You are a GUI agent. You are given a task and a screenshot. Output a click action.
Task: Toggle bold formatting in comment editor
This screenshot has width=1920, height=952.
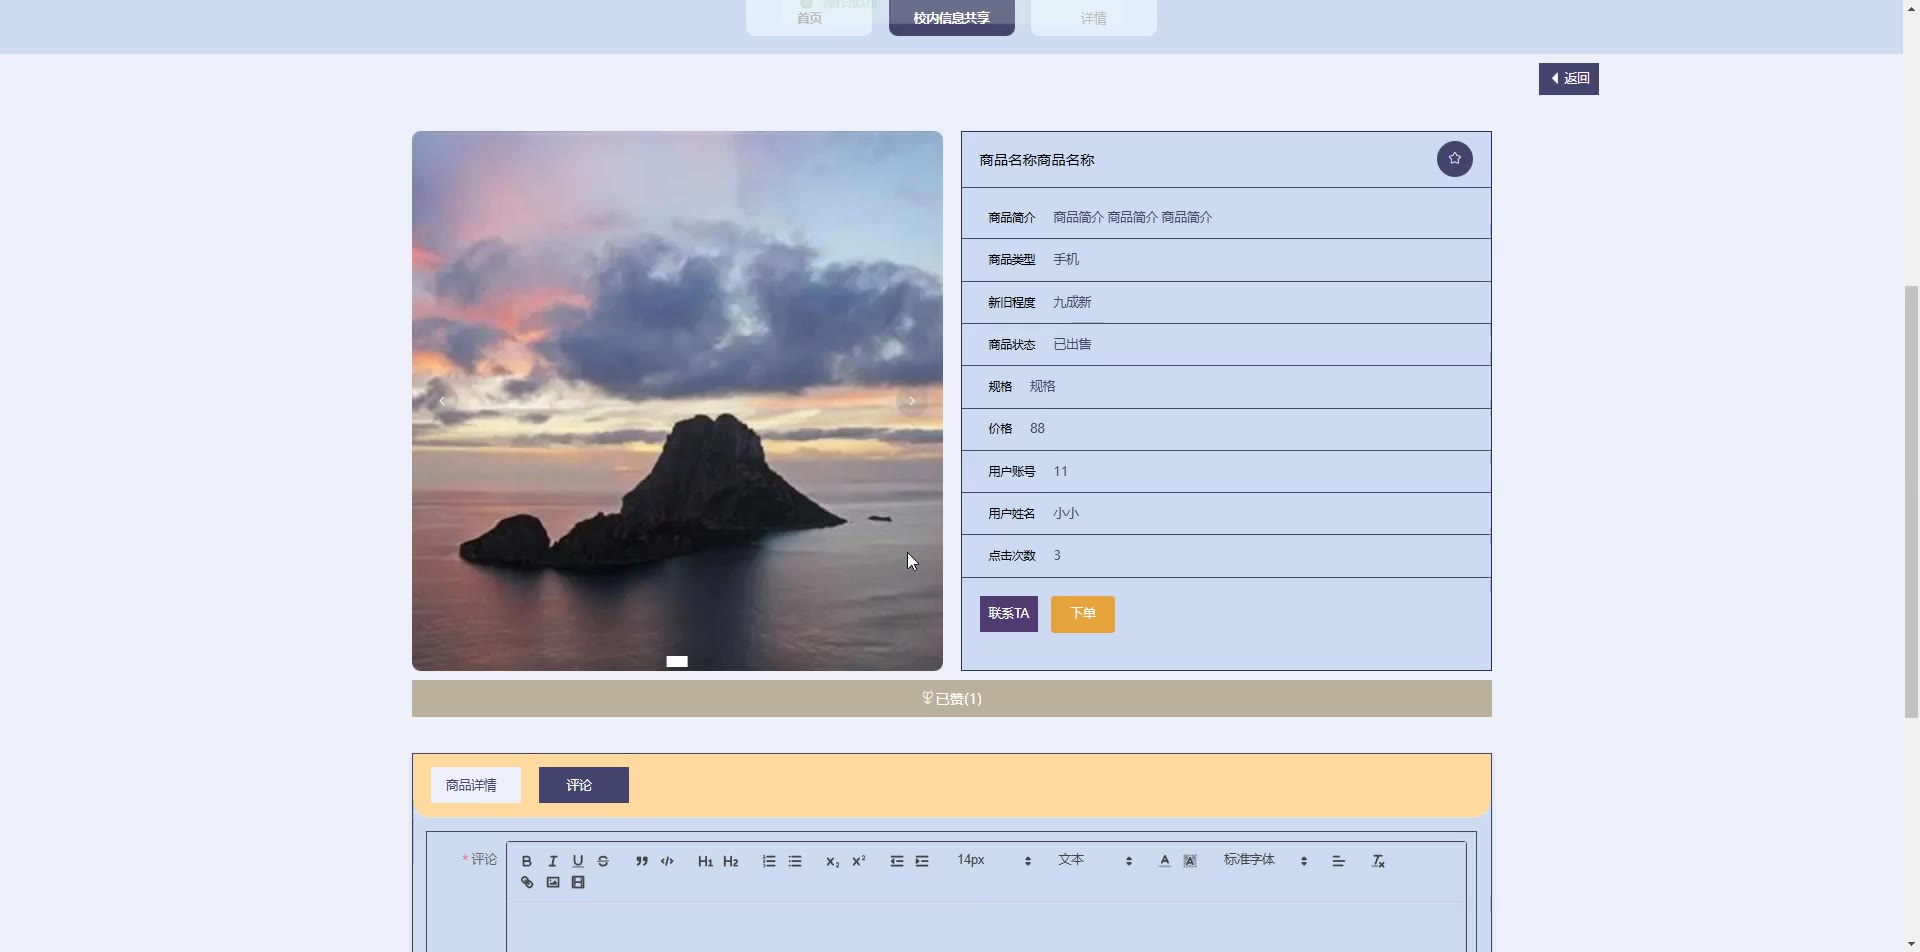tap(526, 861)
